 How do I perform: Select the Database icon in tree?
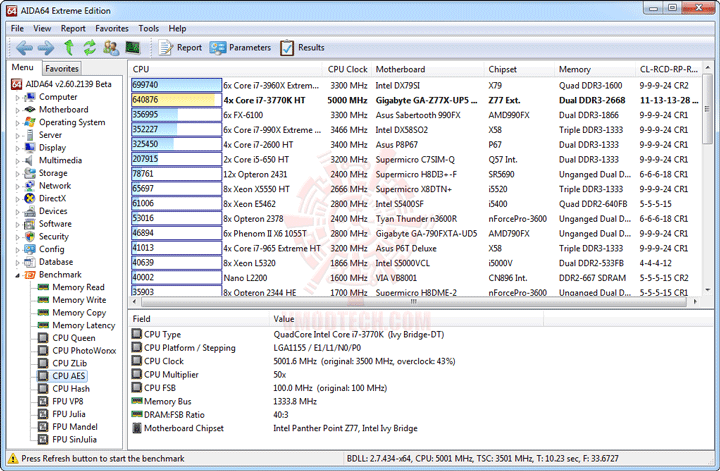pos(29,262)
